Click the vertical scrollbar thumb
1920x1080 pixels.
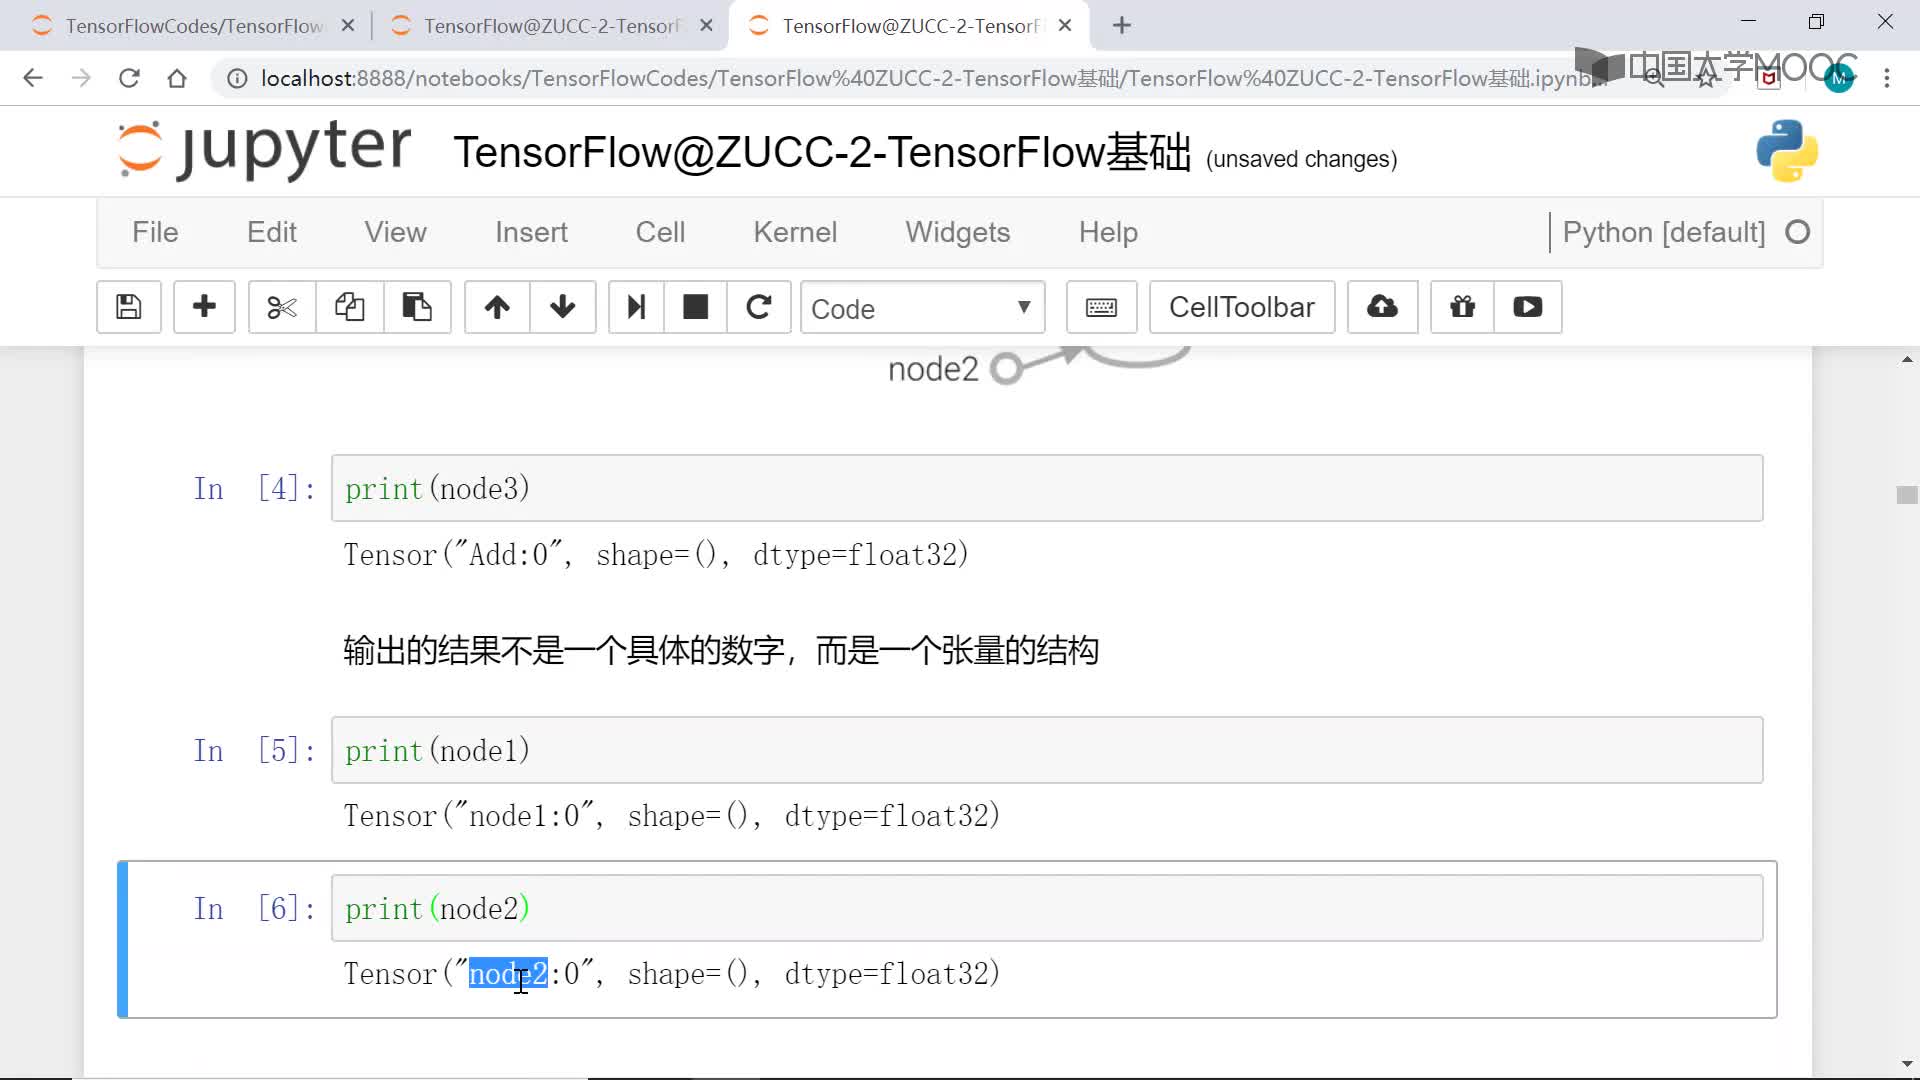pyautogui.click(x=1907, y=495)
